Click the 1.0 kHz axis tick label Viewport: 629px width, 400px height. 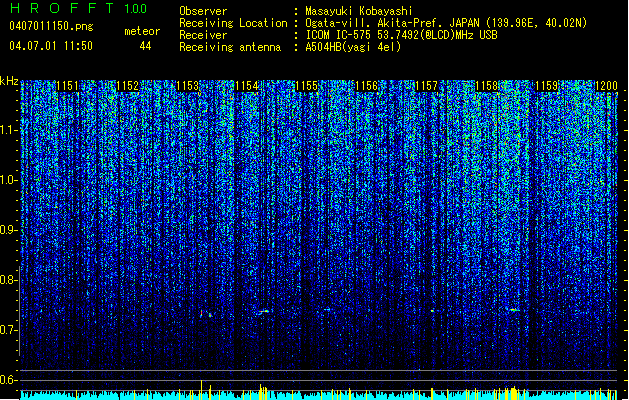click(x=8, y=180)
